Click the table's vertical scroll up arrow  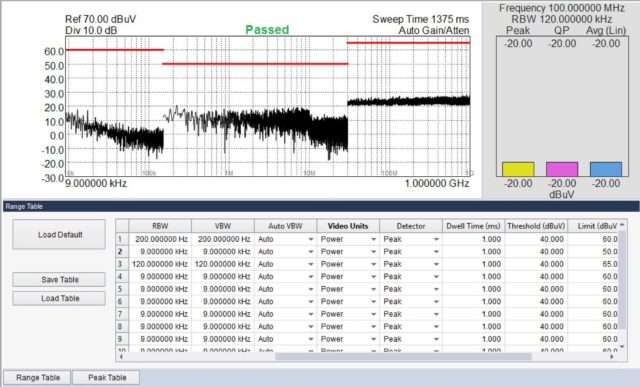(x=622, y=224)
